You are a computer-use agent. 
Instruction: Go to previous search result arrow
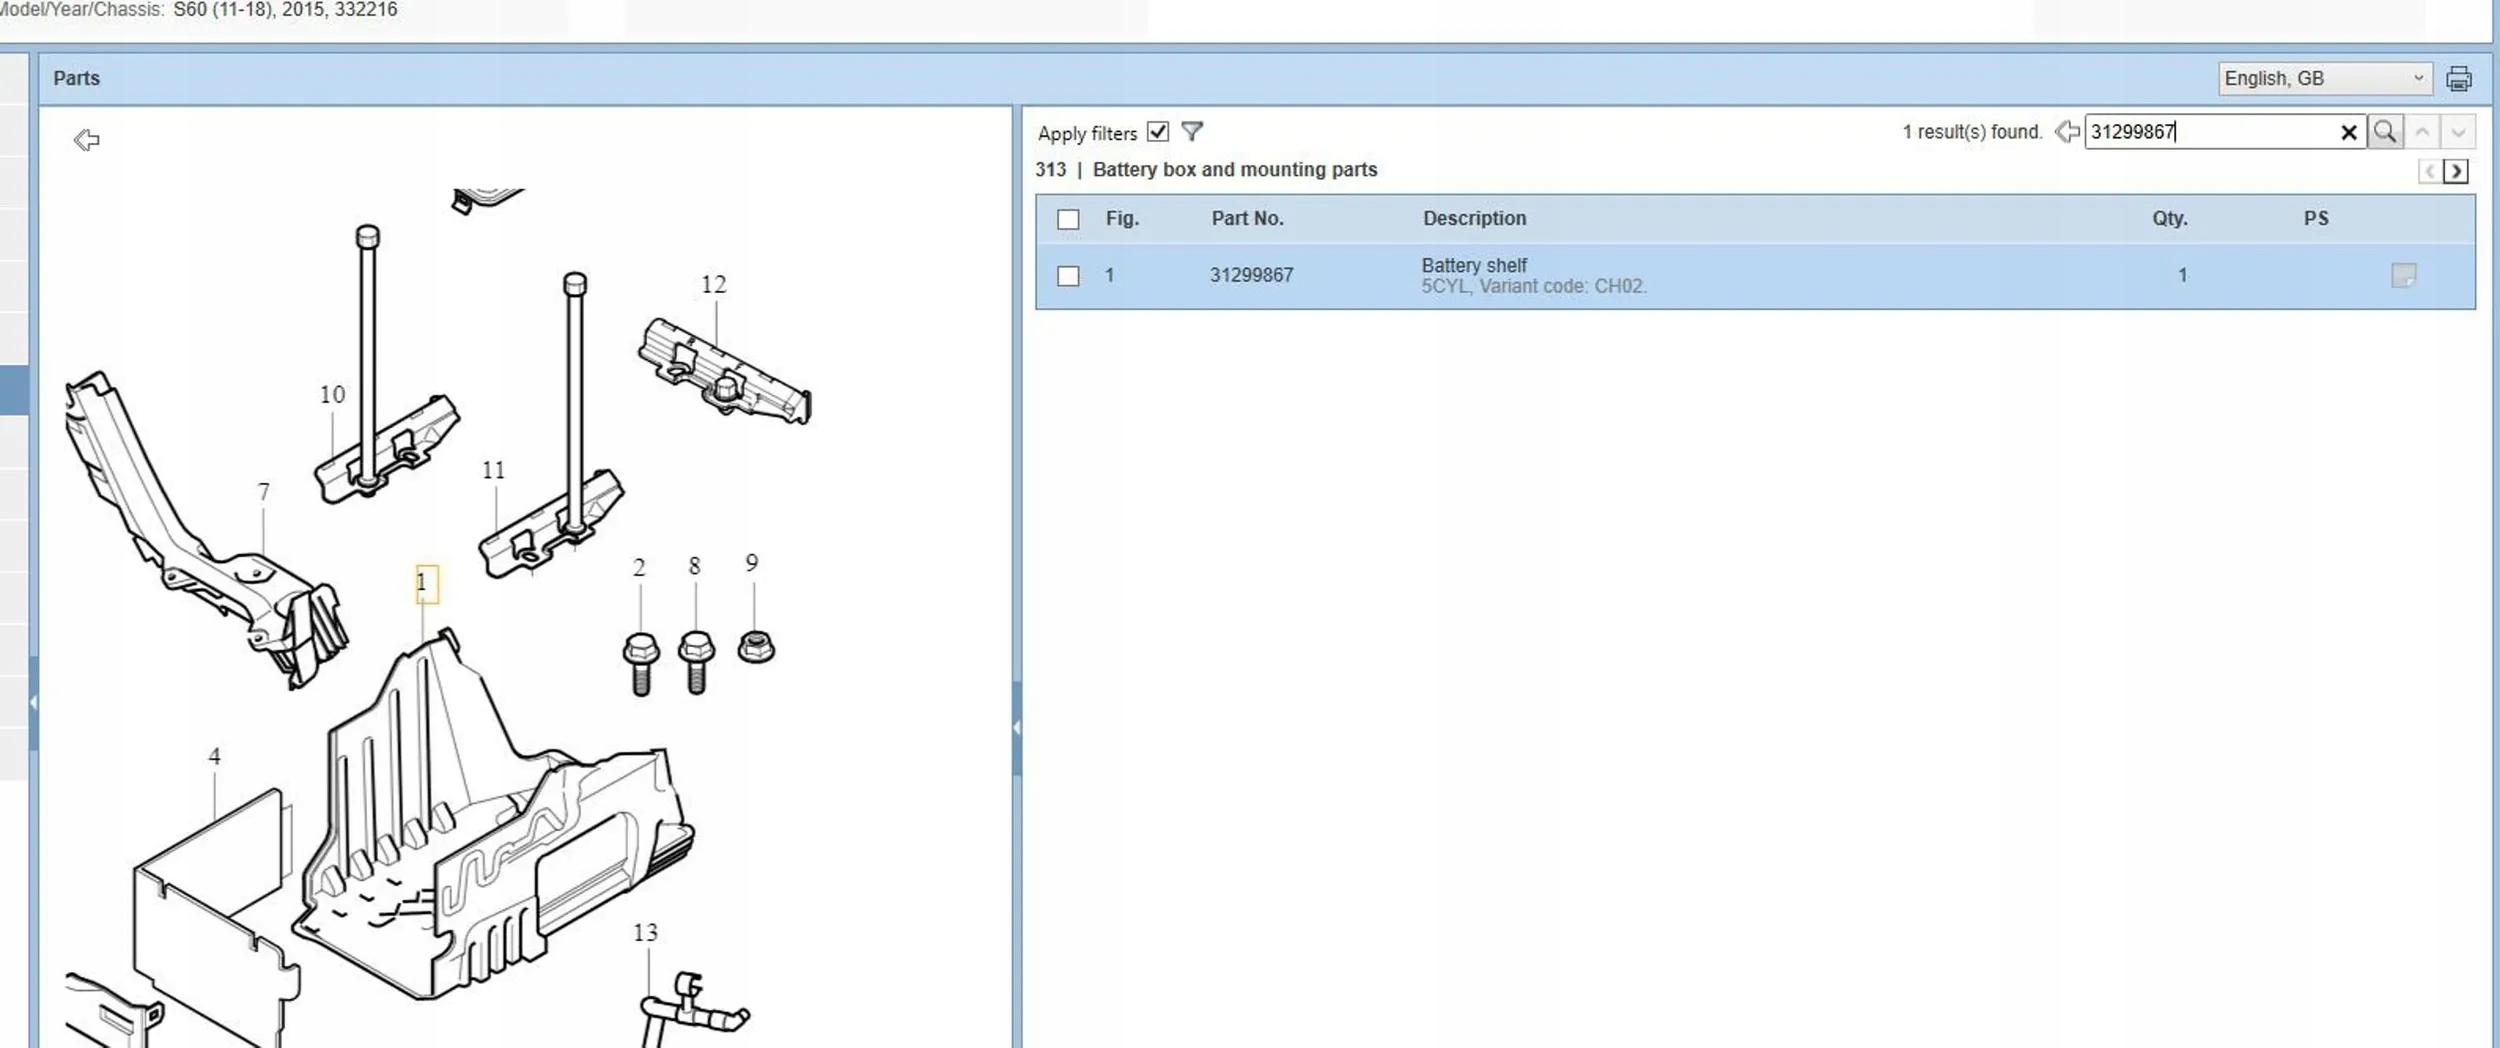click(2422, 132)
